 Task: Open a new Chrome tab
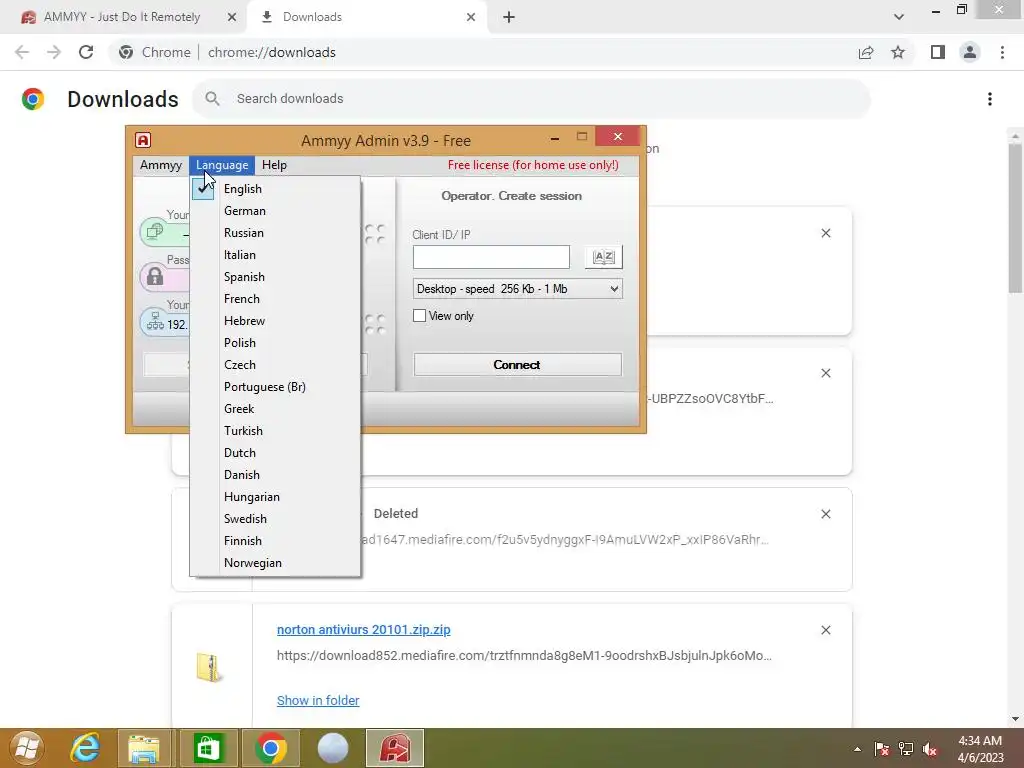pos(509,17)
